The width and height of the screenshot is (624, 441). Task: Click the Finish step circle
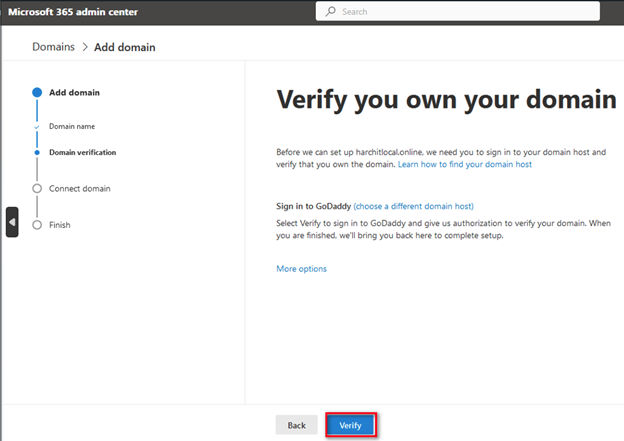tap(37, 225)
